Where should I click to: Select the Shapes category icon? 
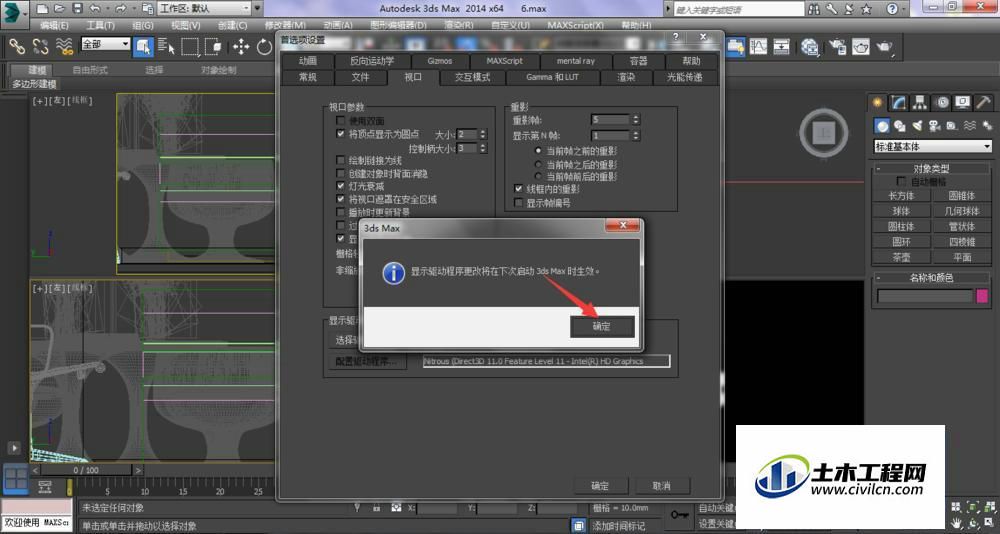pyautogui.click(x=899, y=126)
